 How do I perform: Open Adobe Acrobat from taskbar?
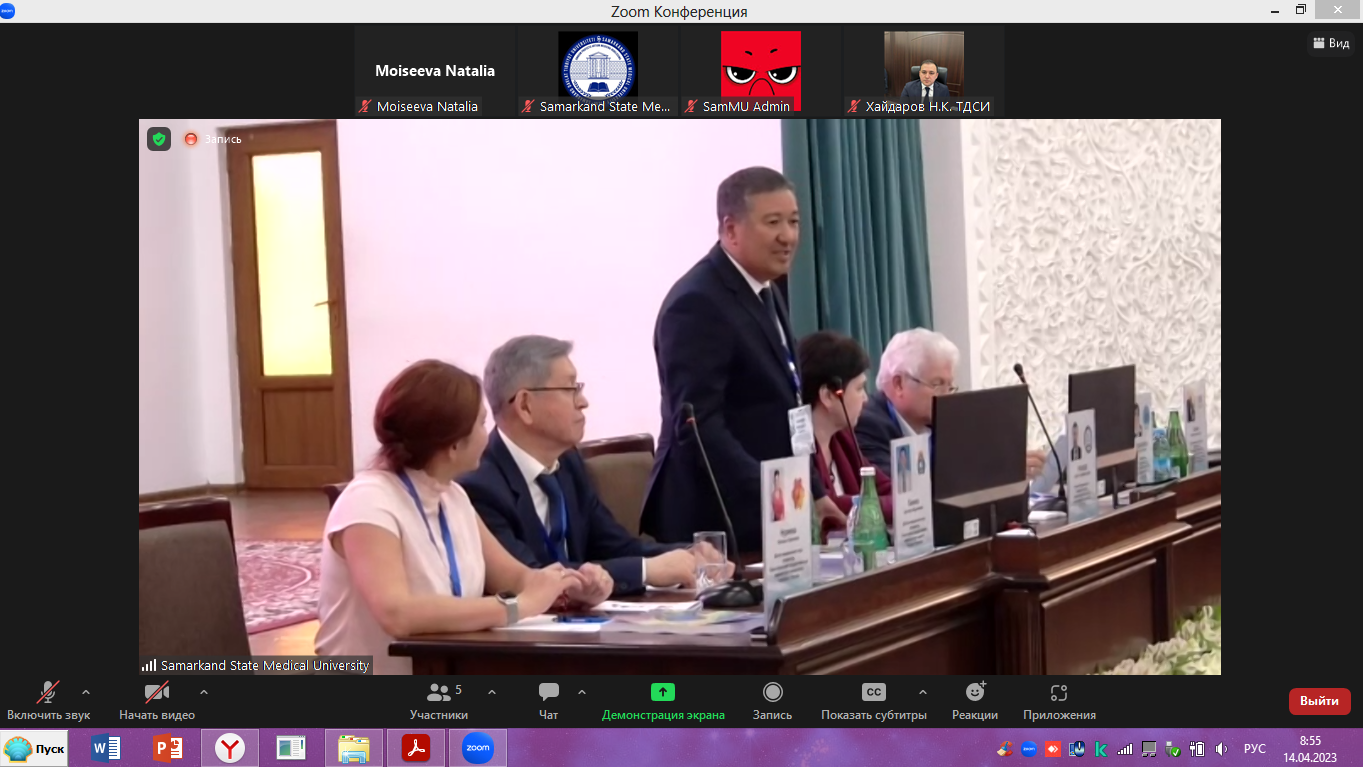[x=416, y=748]
